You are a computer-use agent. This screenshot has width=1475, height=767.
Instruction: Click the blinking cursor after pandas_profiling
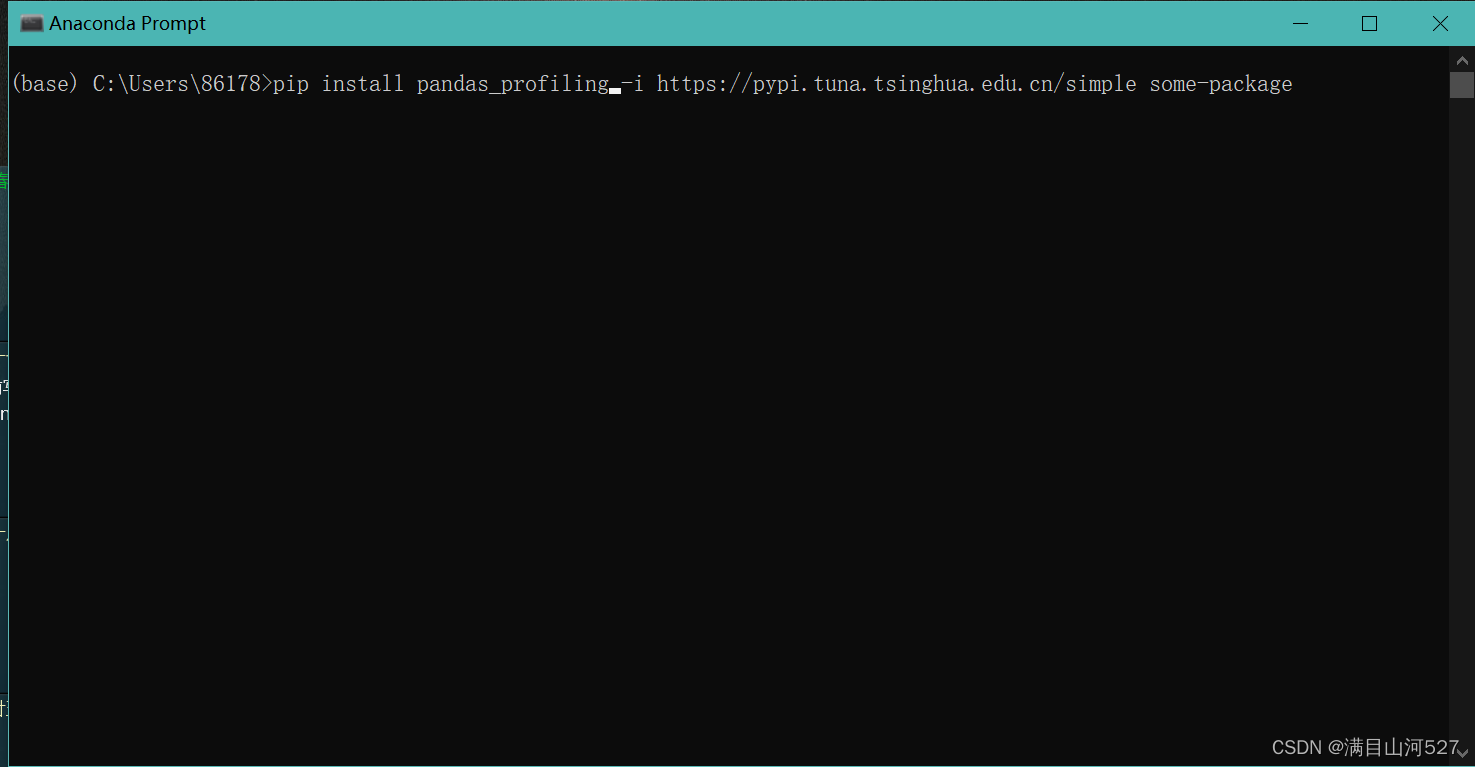(x=615, y=90)
